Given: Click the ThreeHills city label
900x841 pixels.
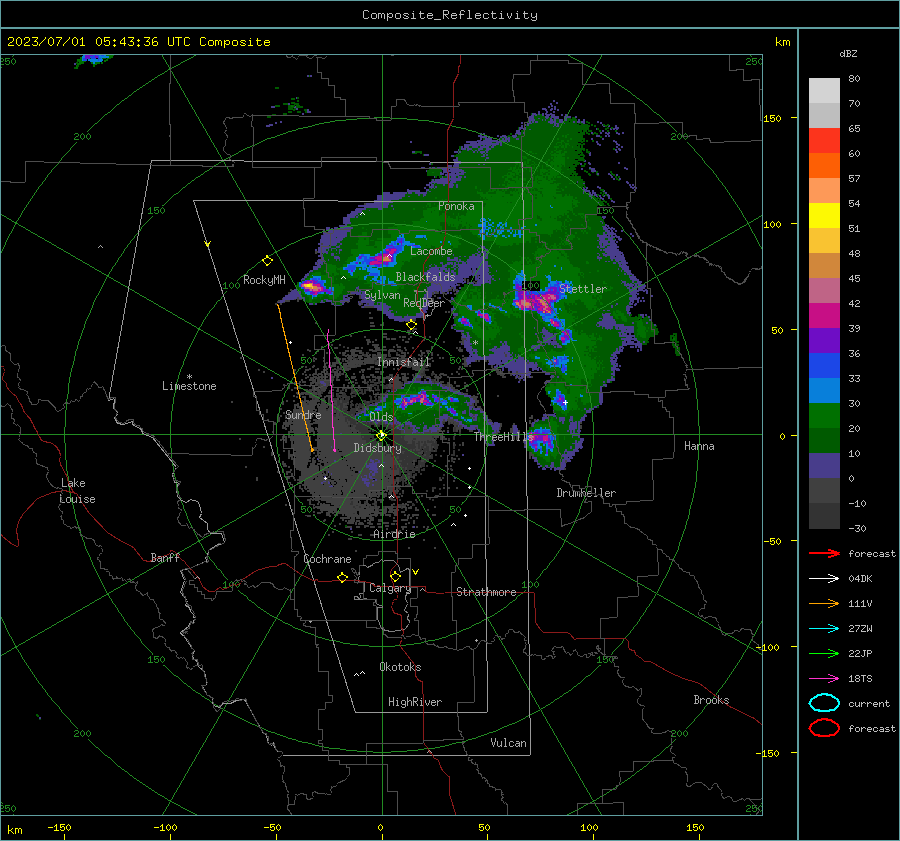Looking at the screenshot, I should 503,437.
